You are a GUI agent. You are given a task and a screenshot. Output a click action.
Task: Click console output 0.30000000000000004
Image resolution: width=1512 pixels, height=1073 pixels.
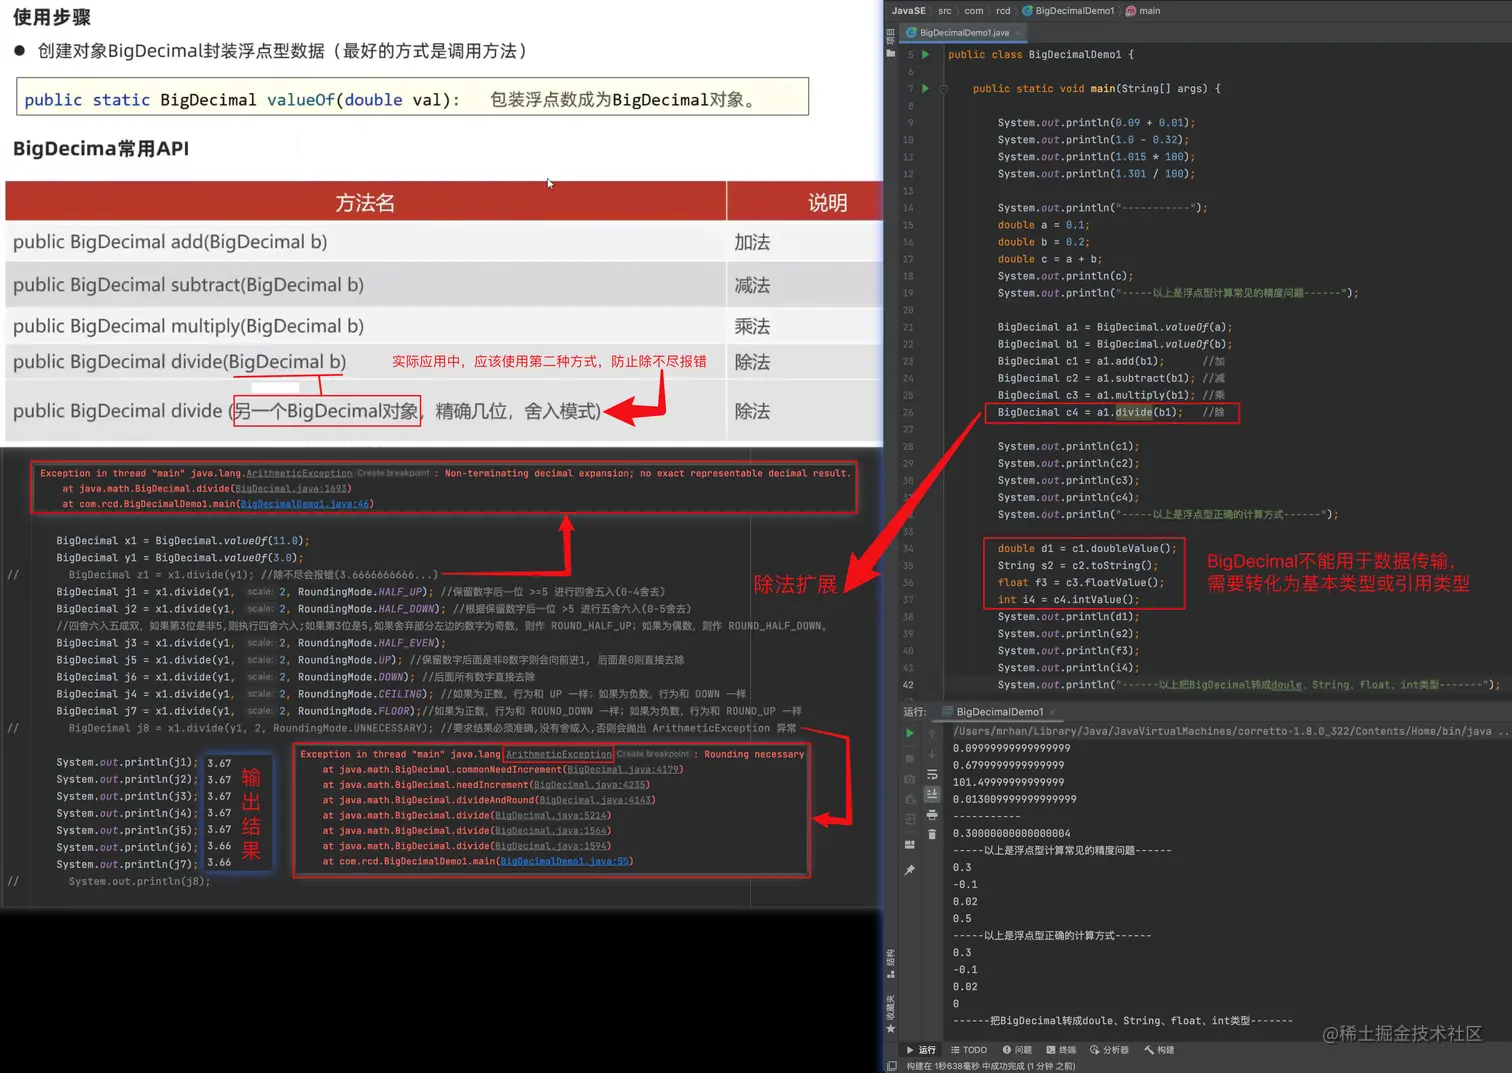1011,834
